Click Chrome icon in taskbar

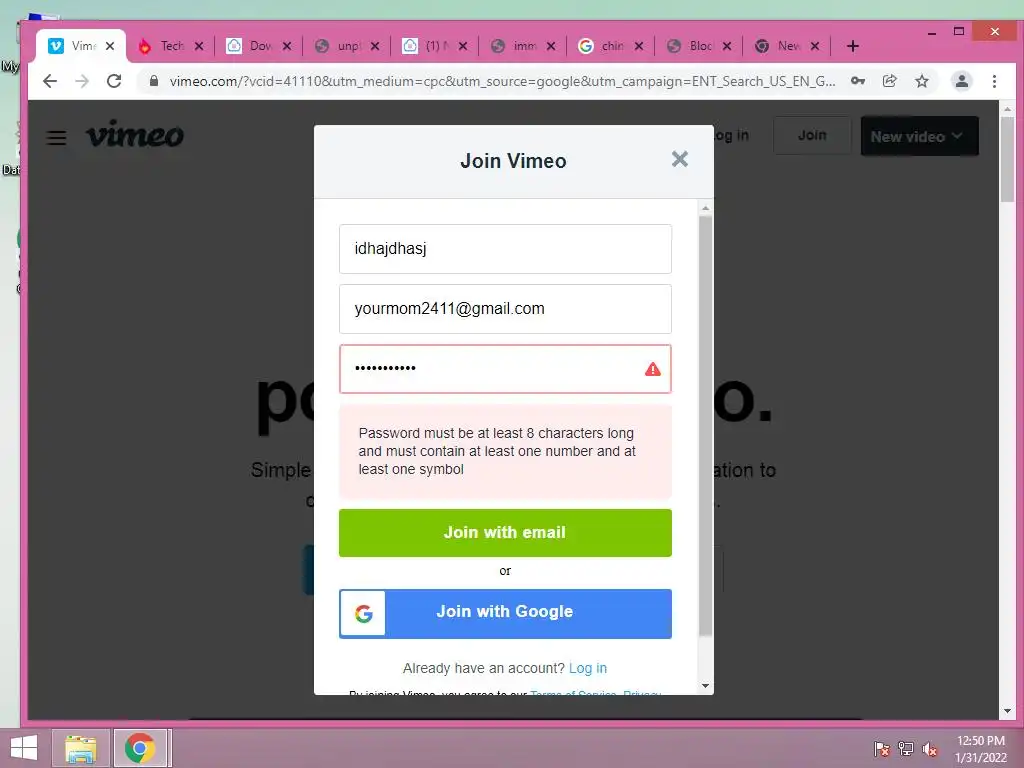(x=140, y=748)
